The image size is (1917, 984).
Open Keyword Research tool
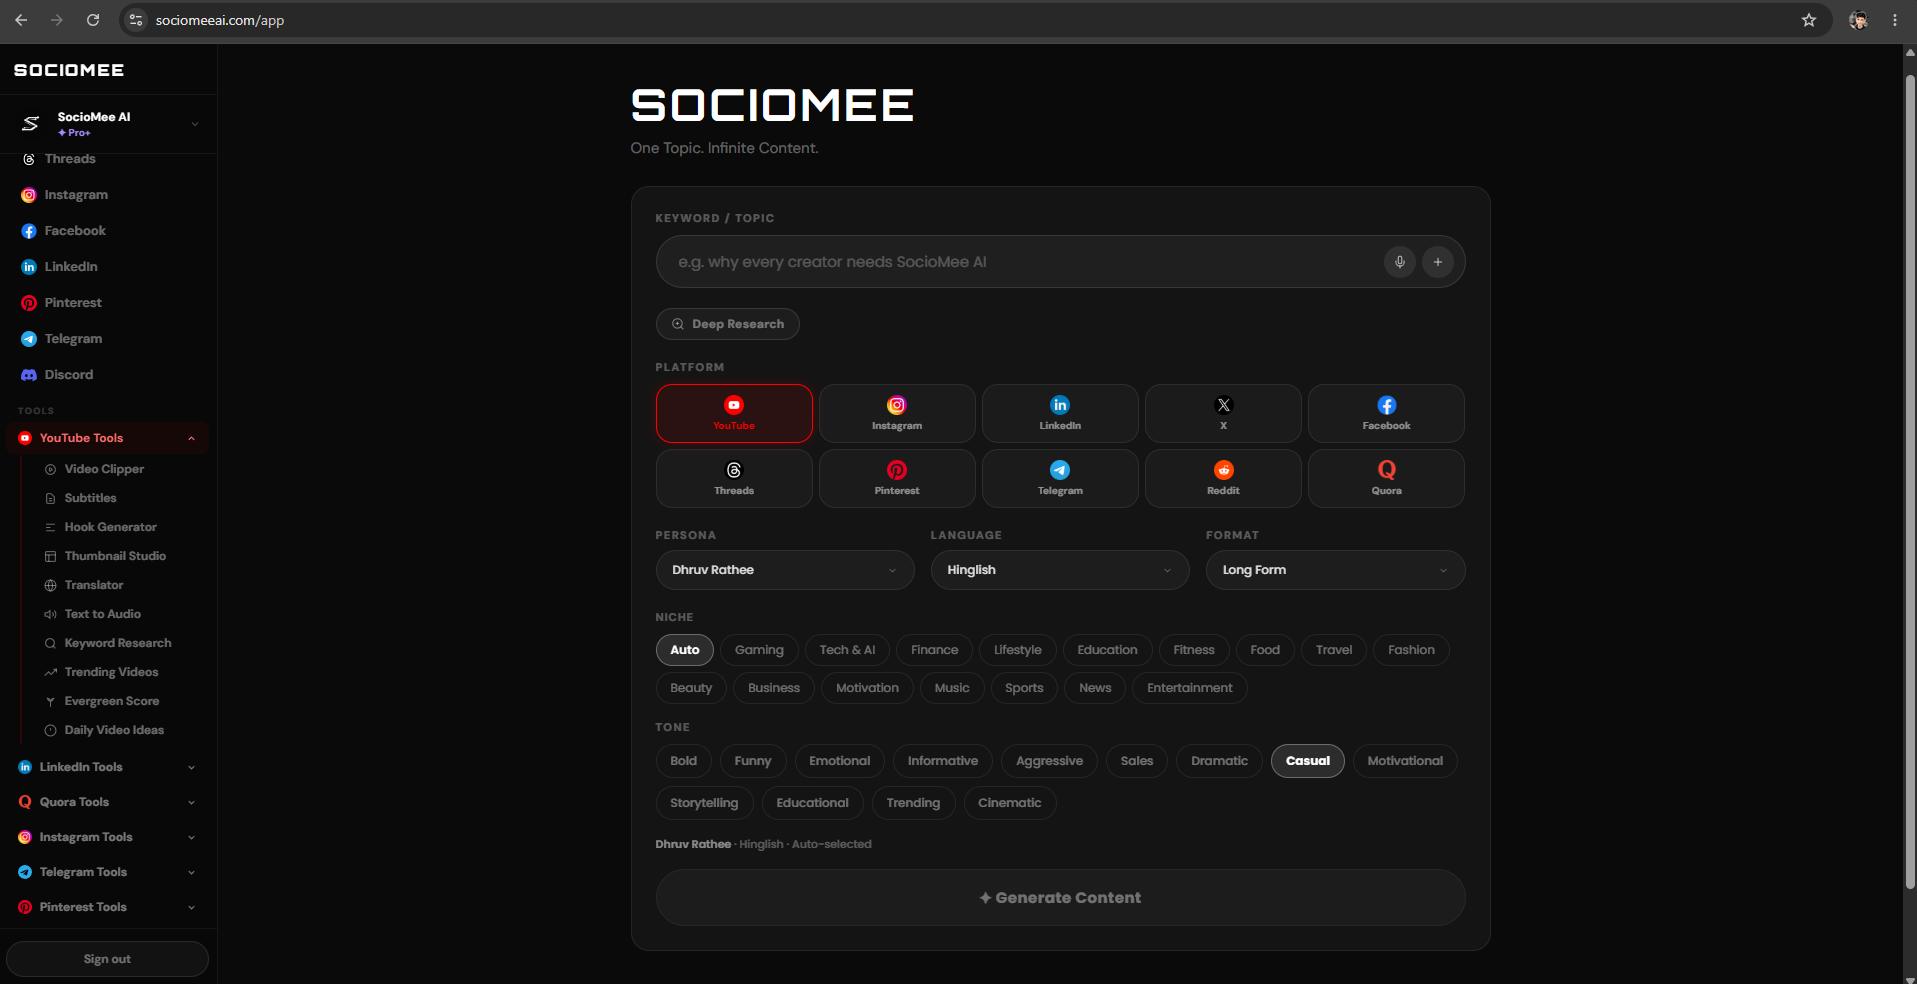[118, 643]
